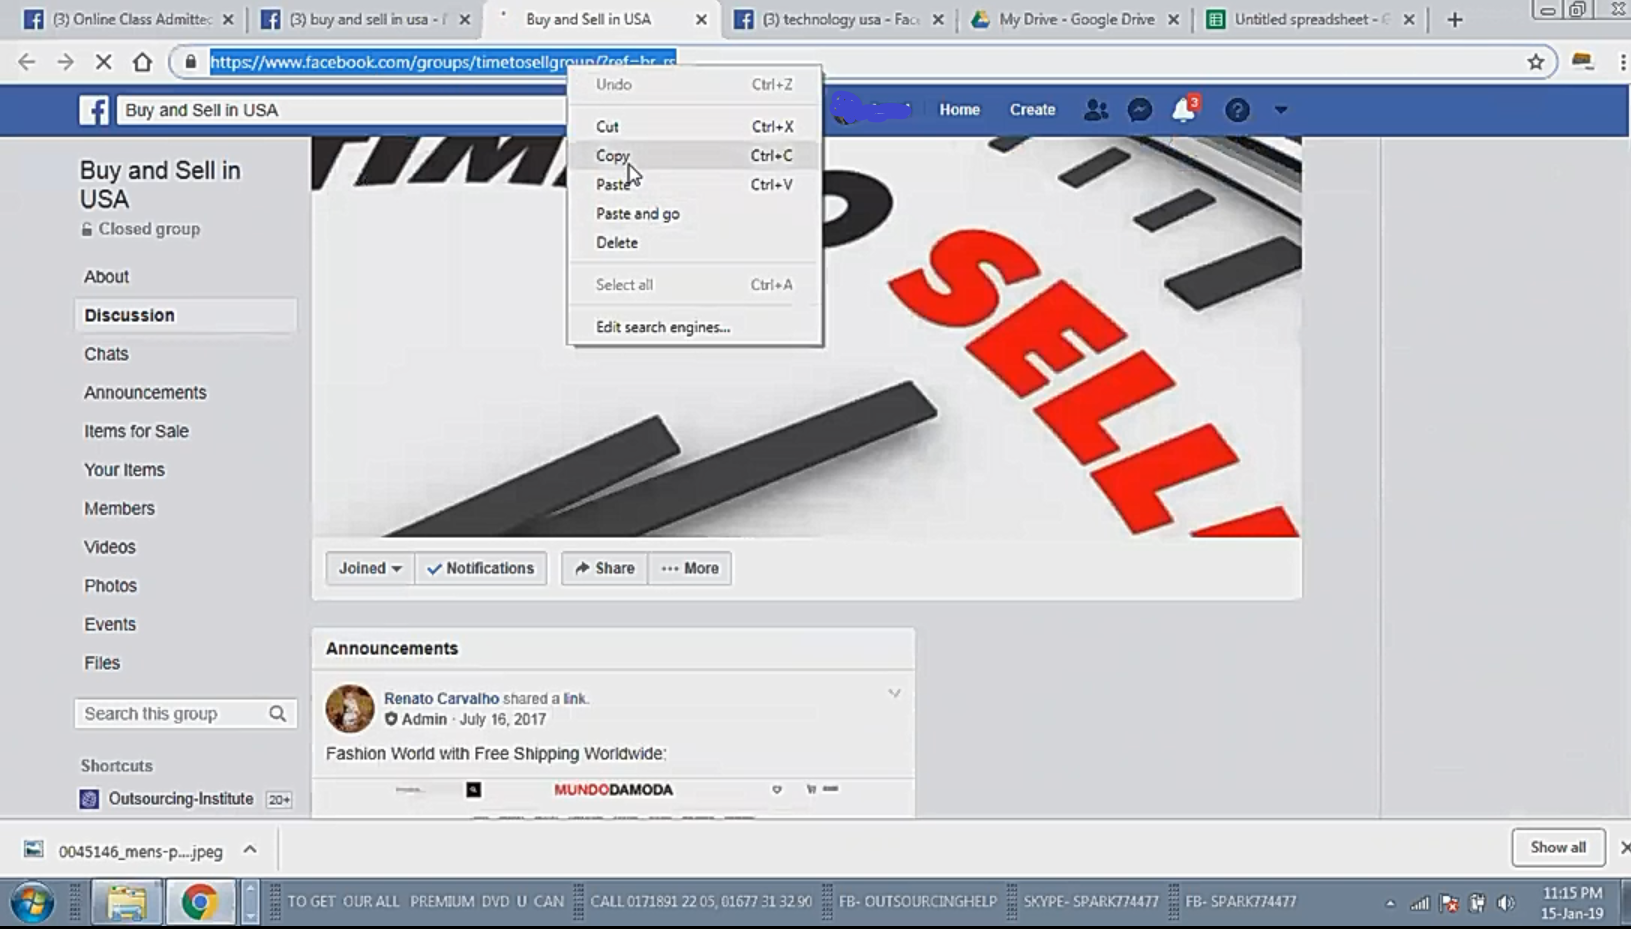
Task: Click the browser Home icon
Action: point(142,62)
